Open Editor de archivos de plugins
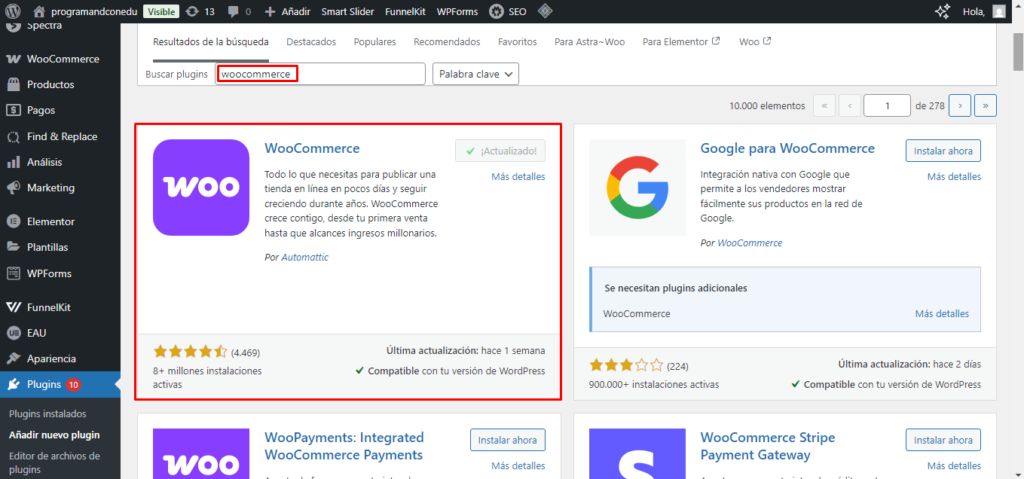This screenshot has width=1024, height=479. (x=54, y=462)
